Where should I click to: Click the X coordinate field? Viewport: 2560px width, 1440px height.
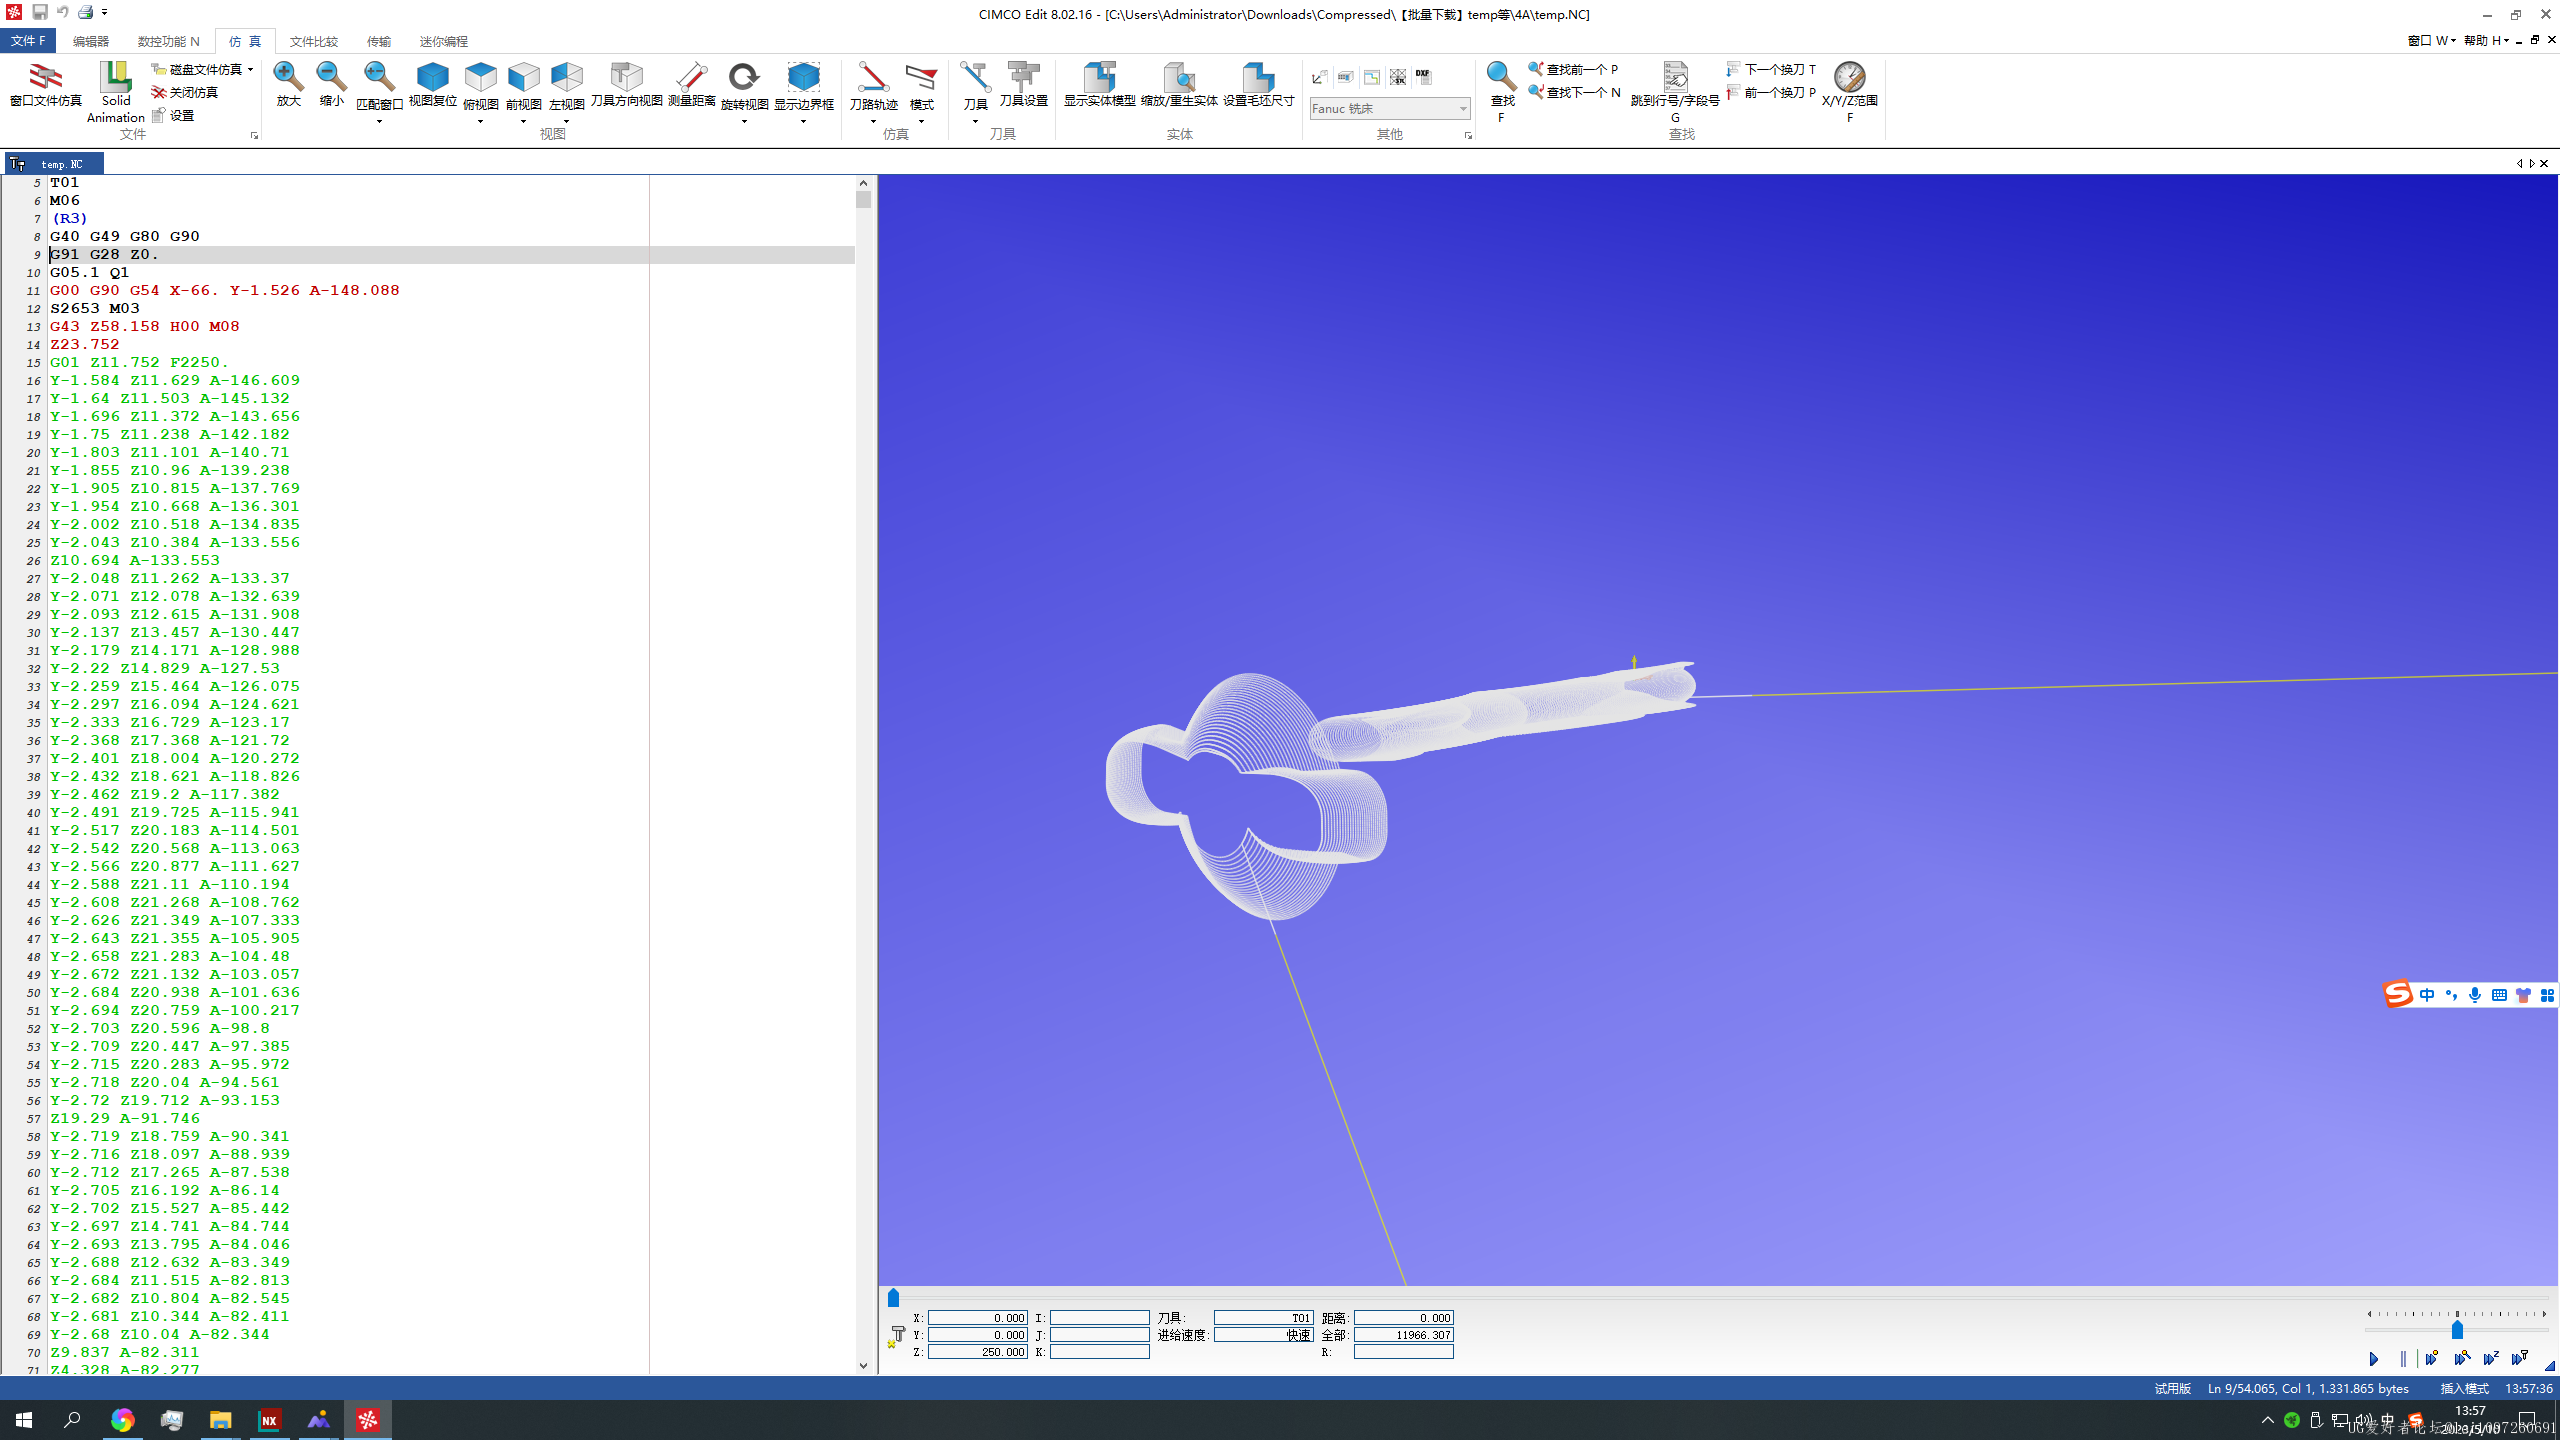coord(977,1318)
